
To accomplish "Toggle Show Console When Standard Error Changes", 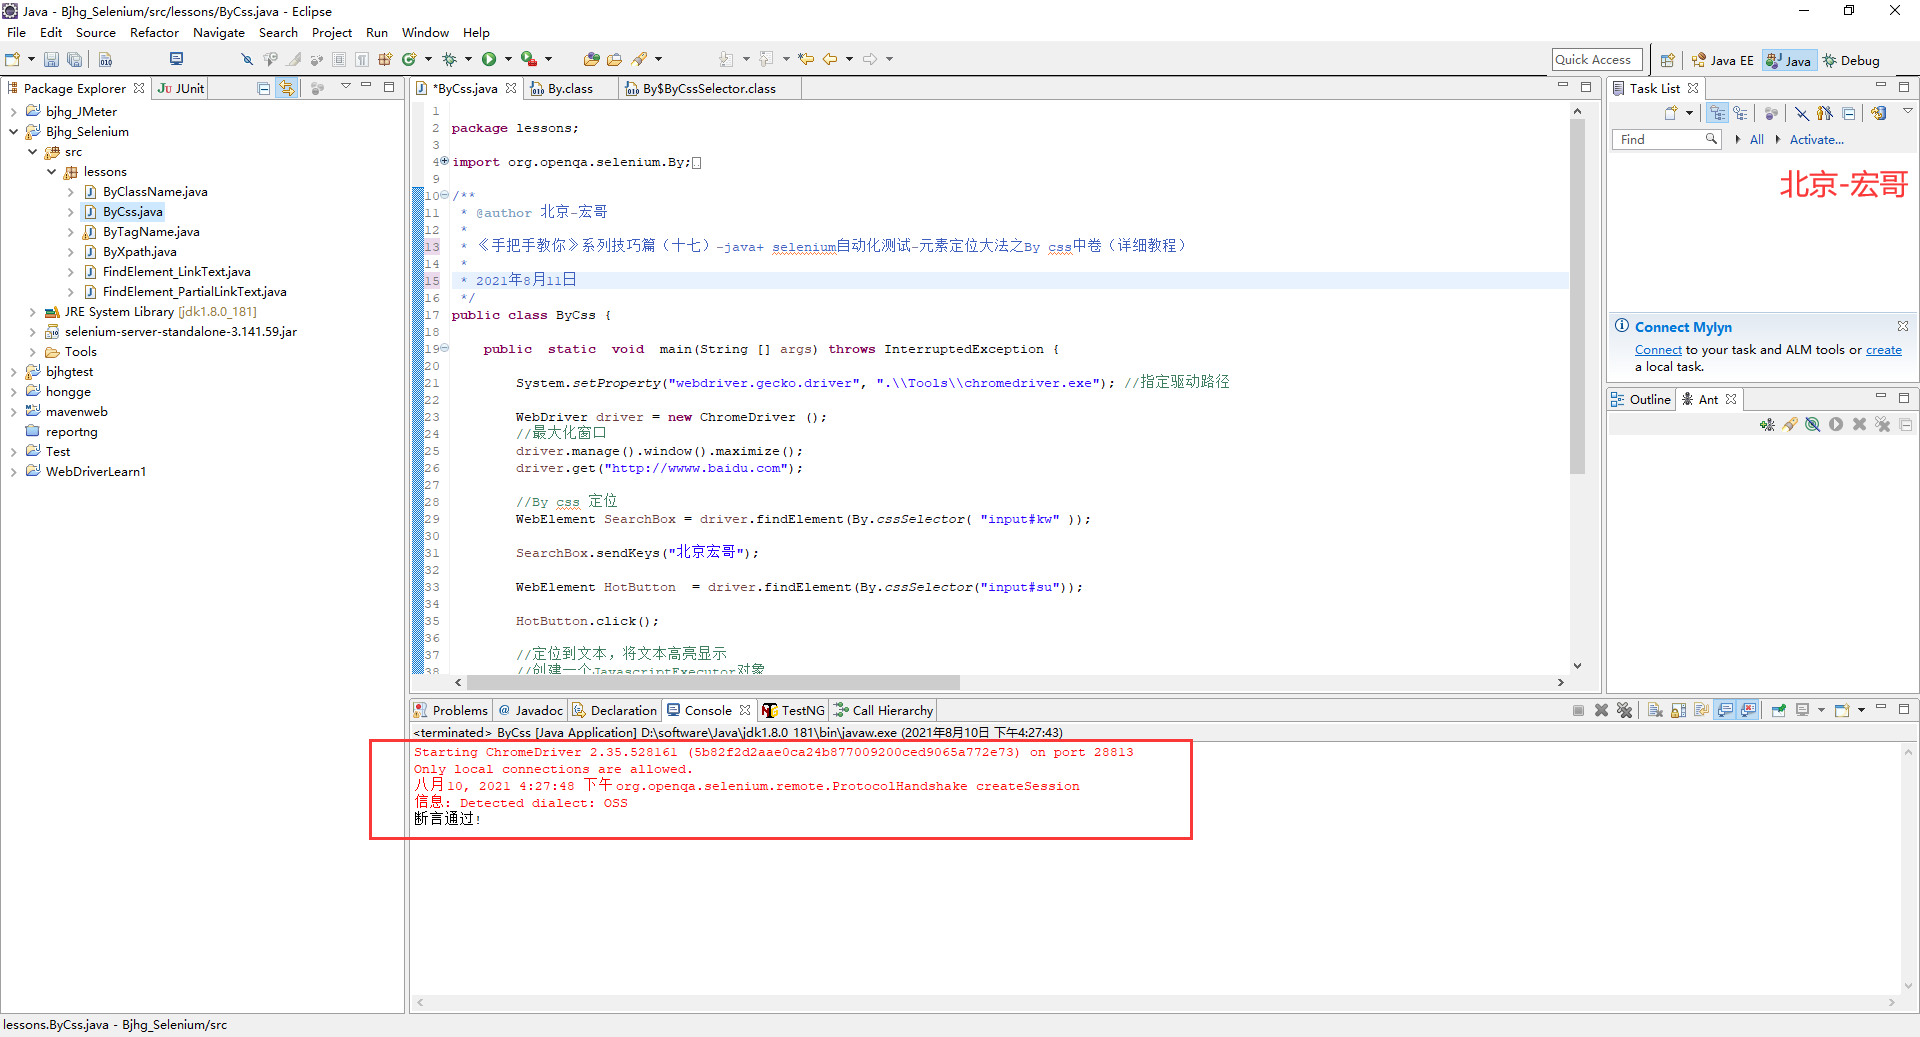I will [x=1748, y=711].
